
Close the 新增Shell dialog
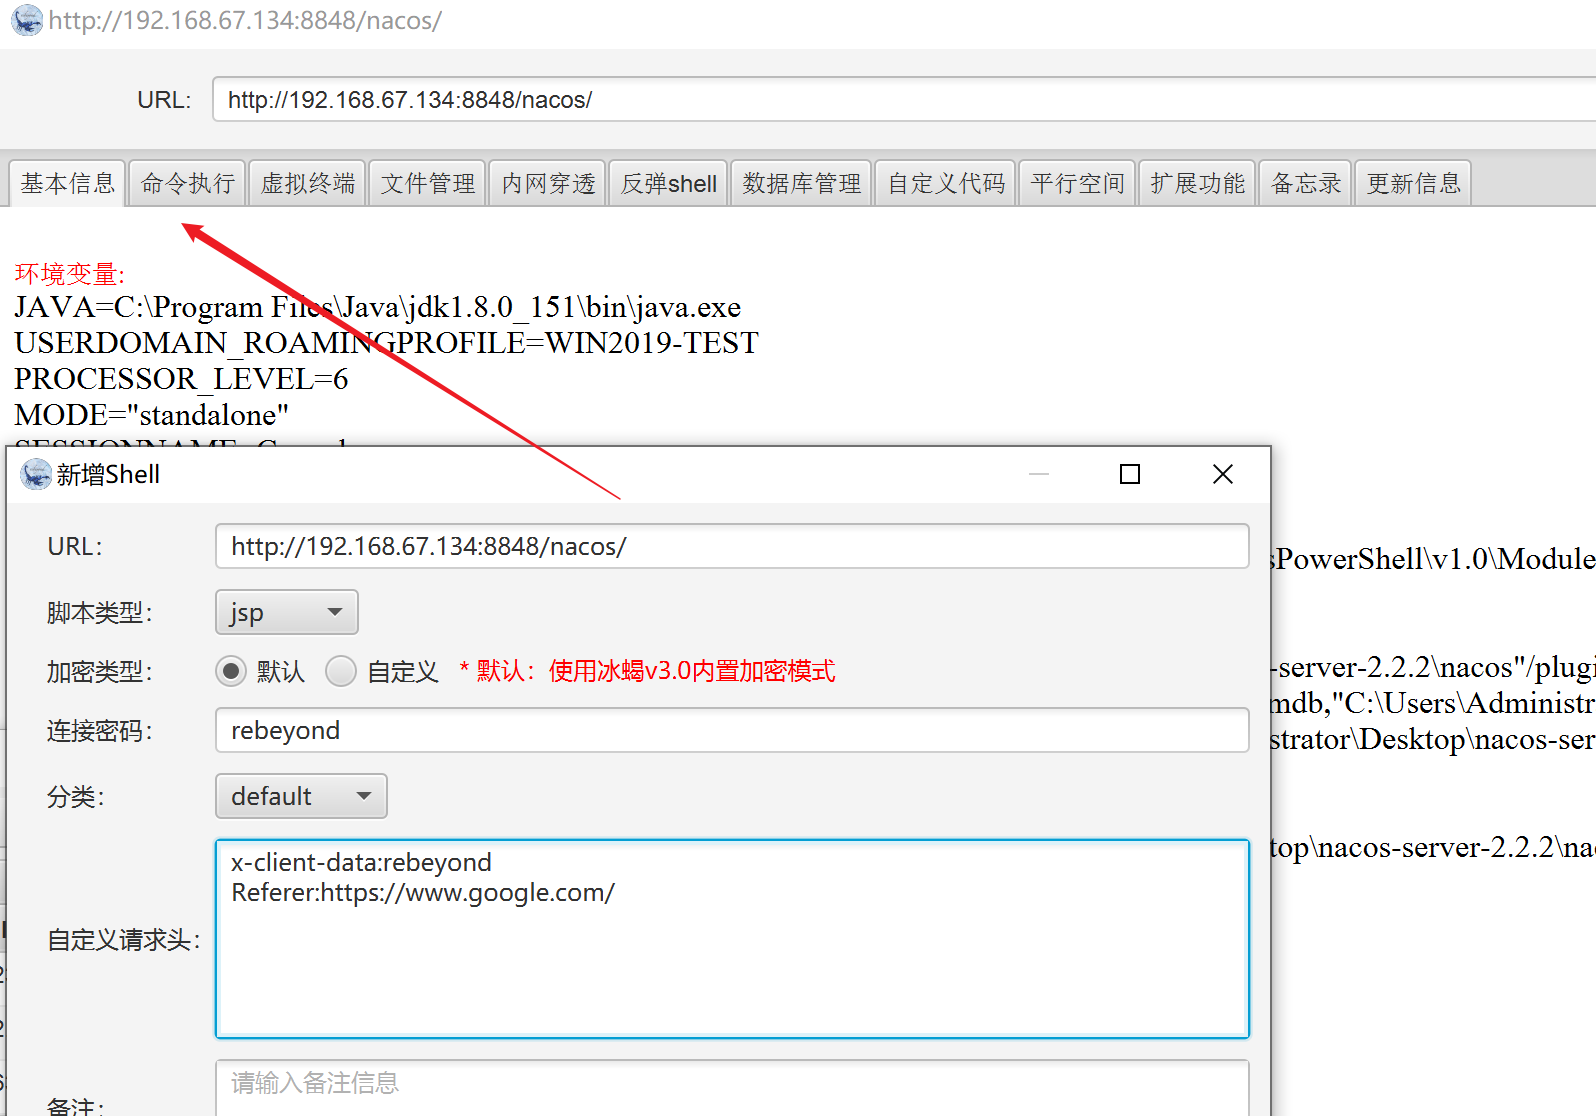coord(1223,474)
